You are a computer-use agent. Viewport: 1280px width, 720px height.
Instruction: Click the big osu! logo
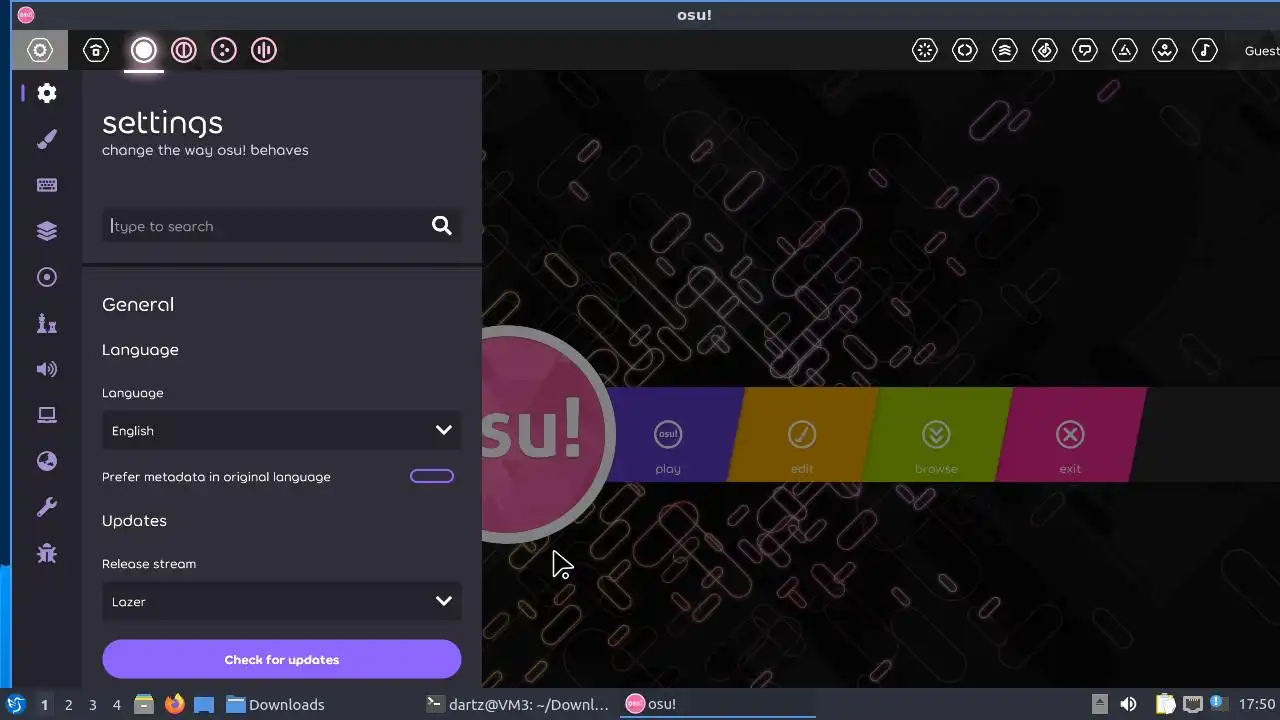[x=546, y=435]
